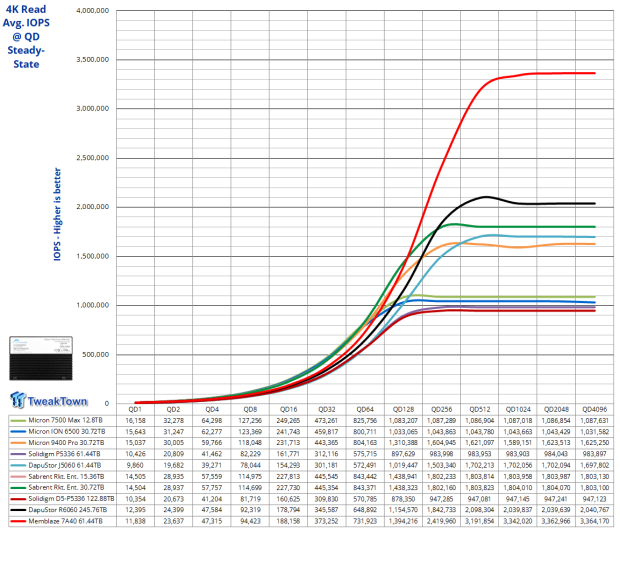Click the 'QD32' column header

327,409
